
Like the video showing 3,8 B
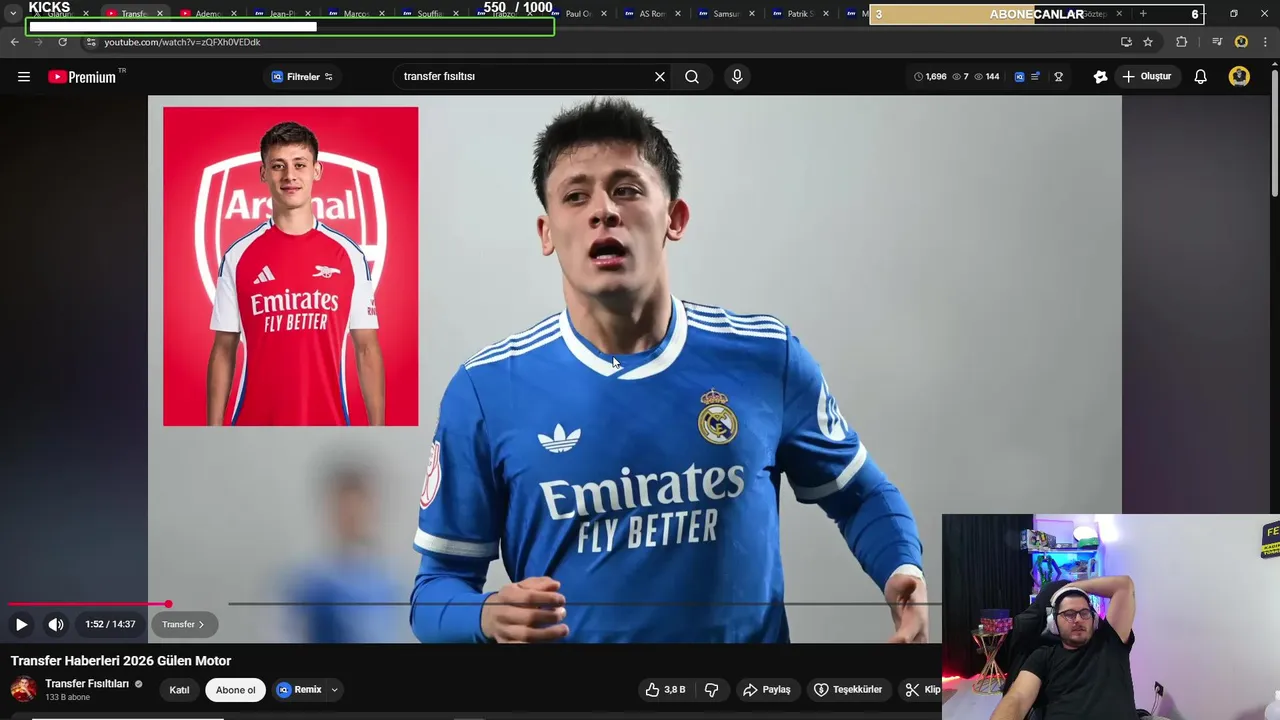[665, 690]
